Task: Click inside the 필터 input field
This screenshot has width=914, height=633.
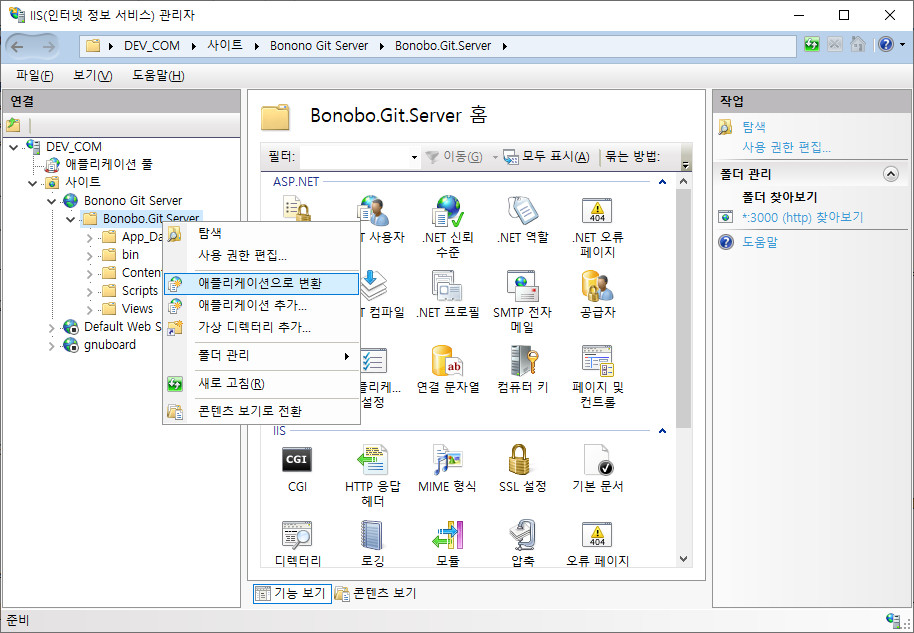Action: click(x=354, y=157)
